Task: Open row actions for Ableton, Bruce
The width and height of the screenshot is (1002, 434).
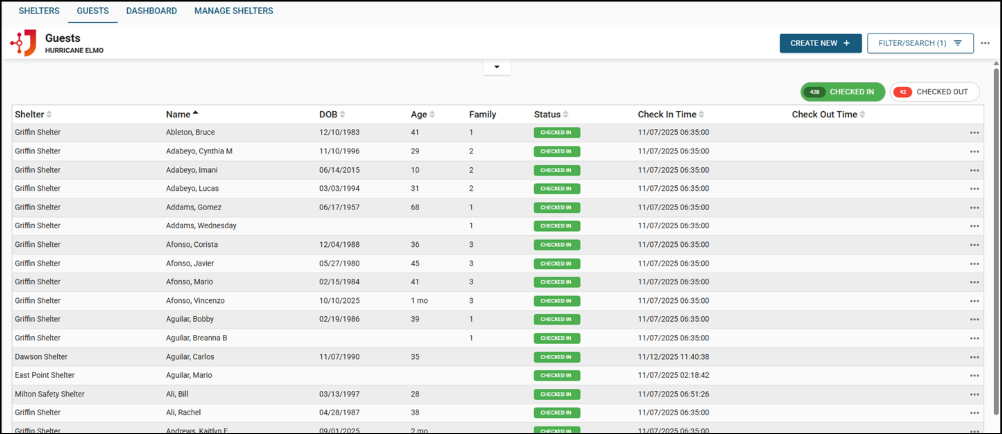Action: (974, 133)
